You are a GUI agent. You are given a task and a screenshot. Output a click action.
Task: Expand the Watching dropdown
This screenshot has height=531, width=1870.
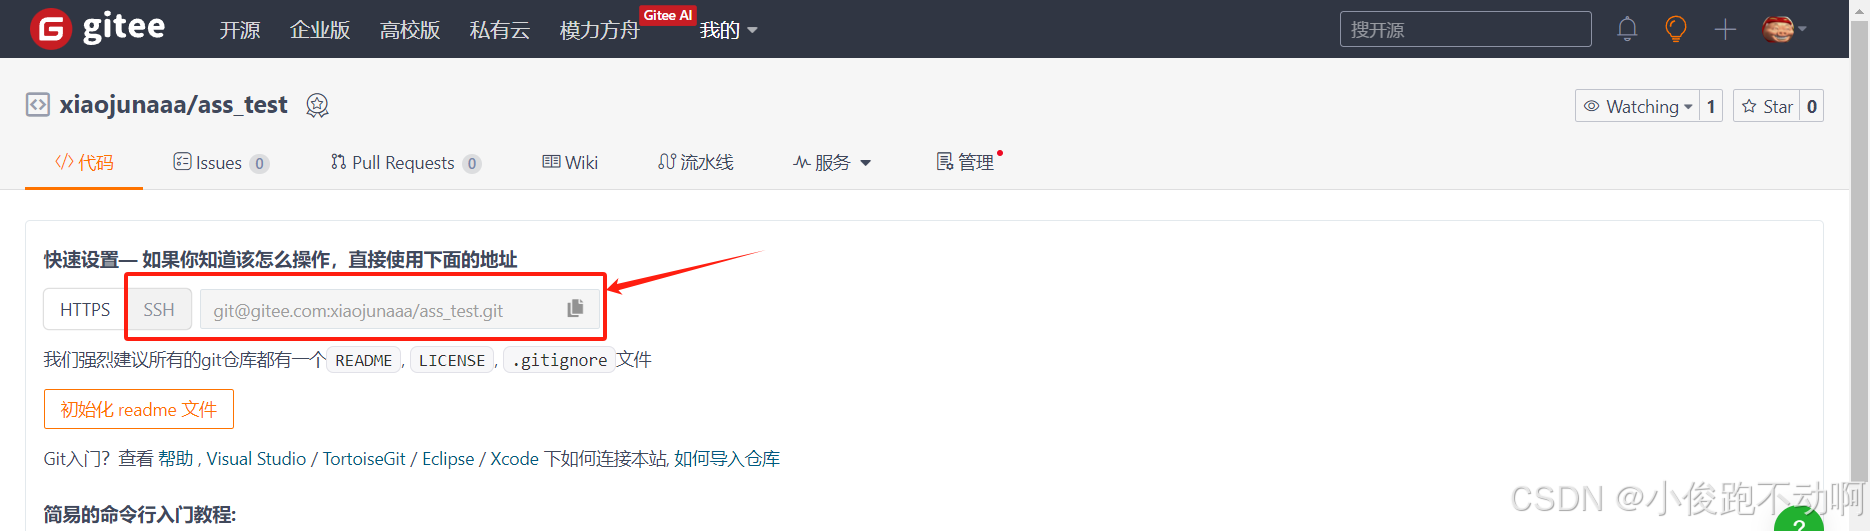(1639, 106)
